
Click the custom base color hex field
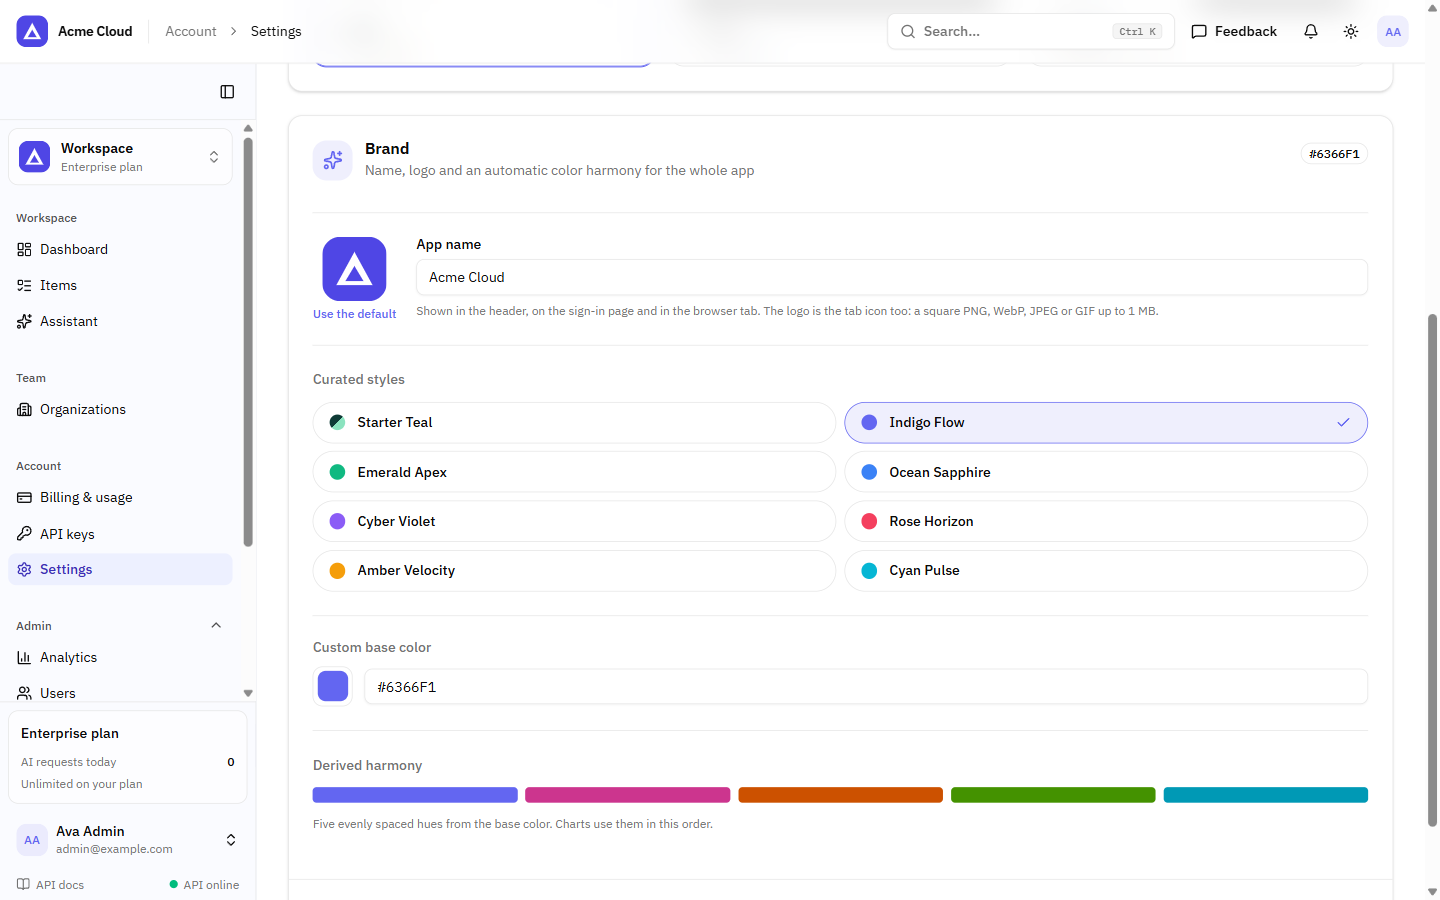866,687
